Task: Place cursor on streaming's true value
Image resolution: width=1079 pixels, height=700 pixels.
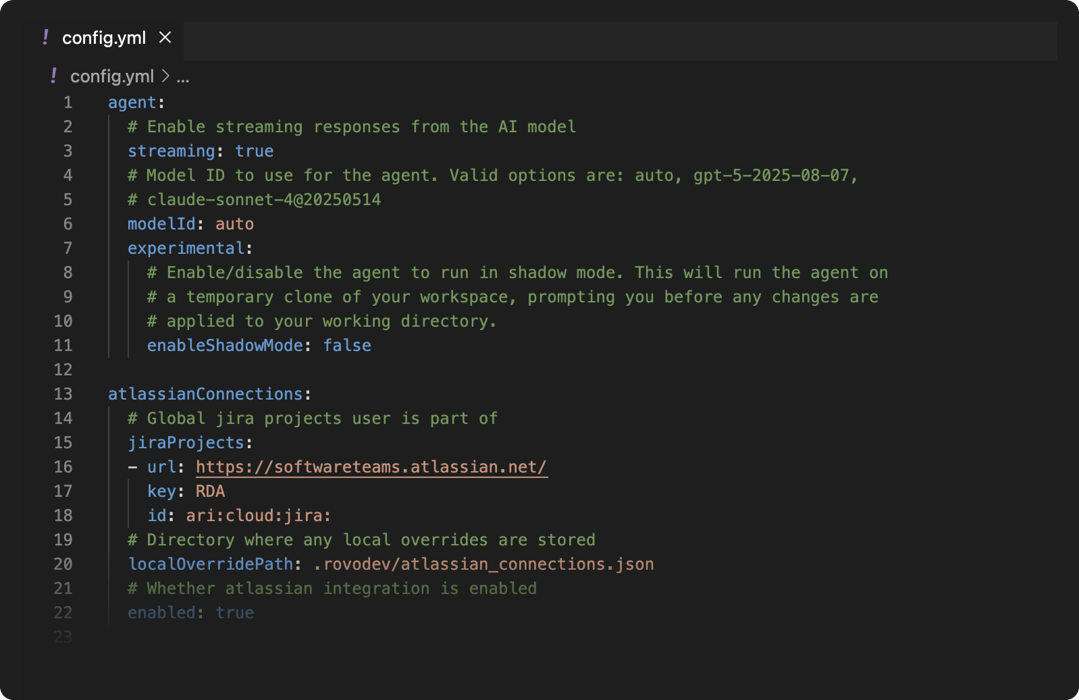Action: click(254, 151)
